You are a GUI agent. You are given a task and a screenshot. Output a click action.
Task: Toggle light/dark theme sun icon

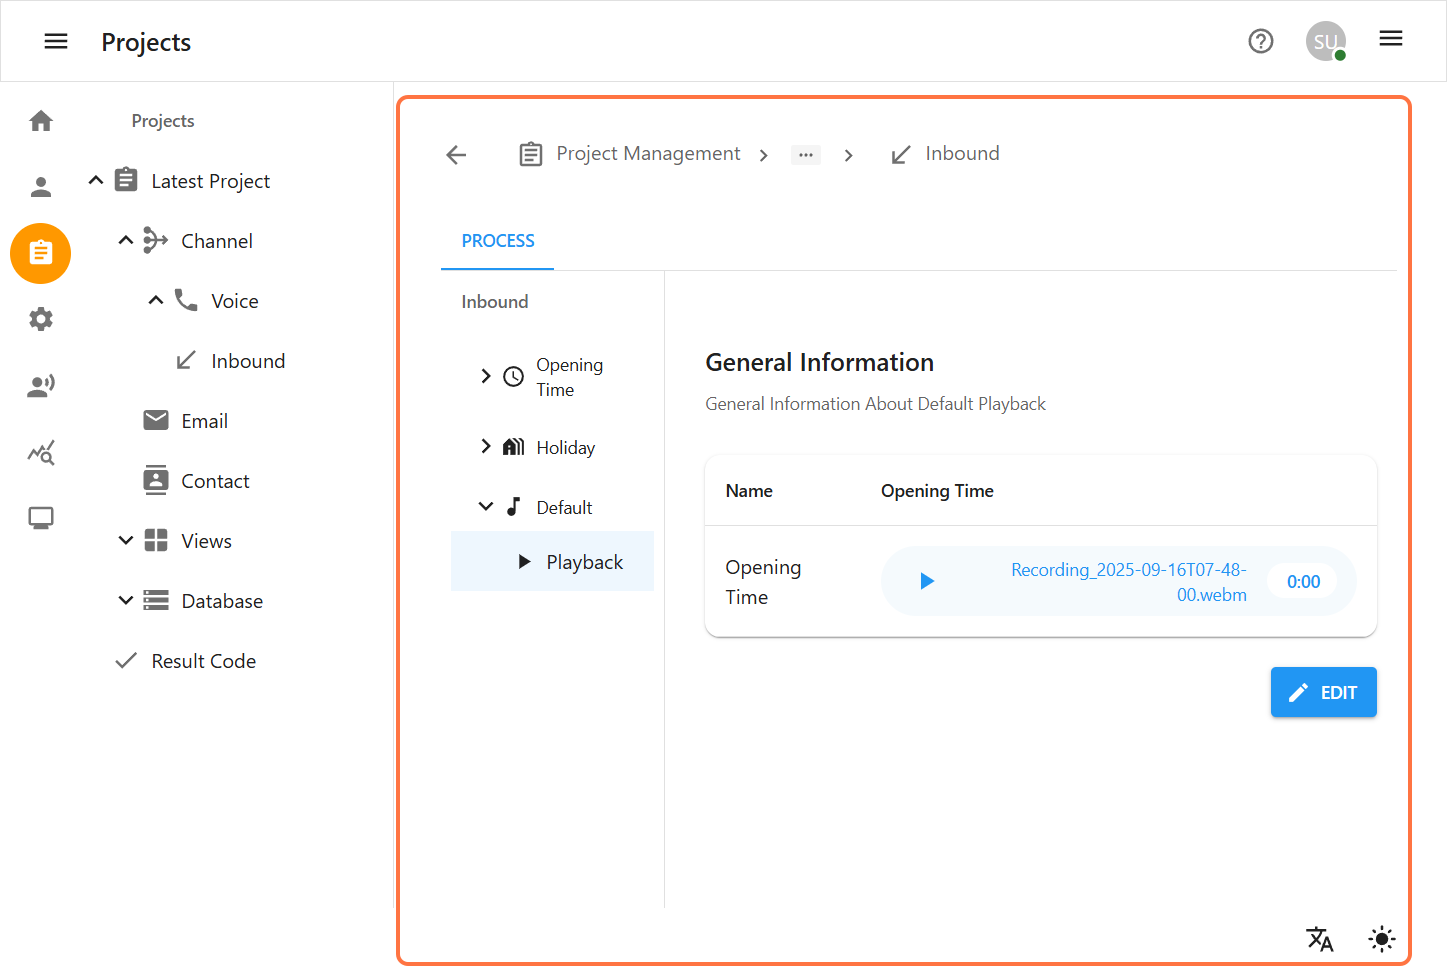pyautogui.click(x=1381, y=938)
